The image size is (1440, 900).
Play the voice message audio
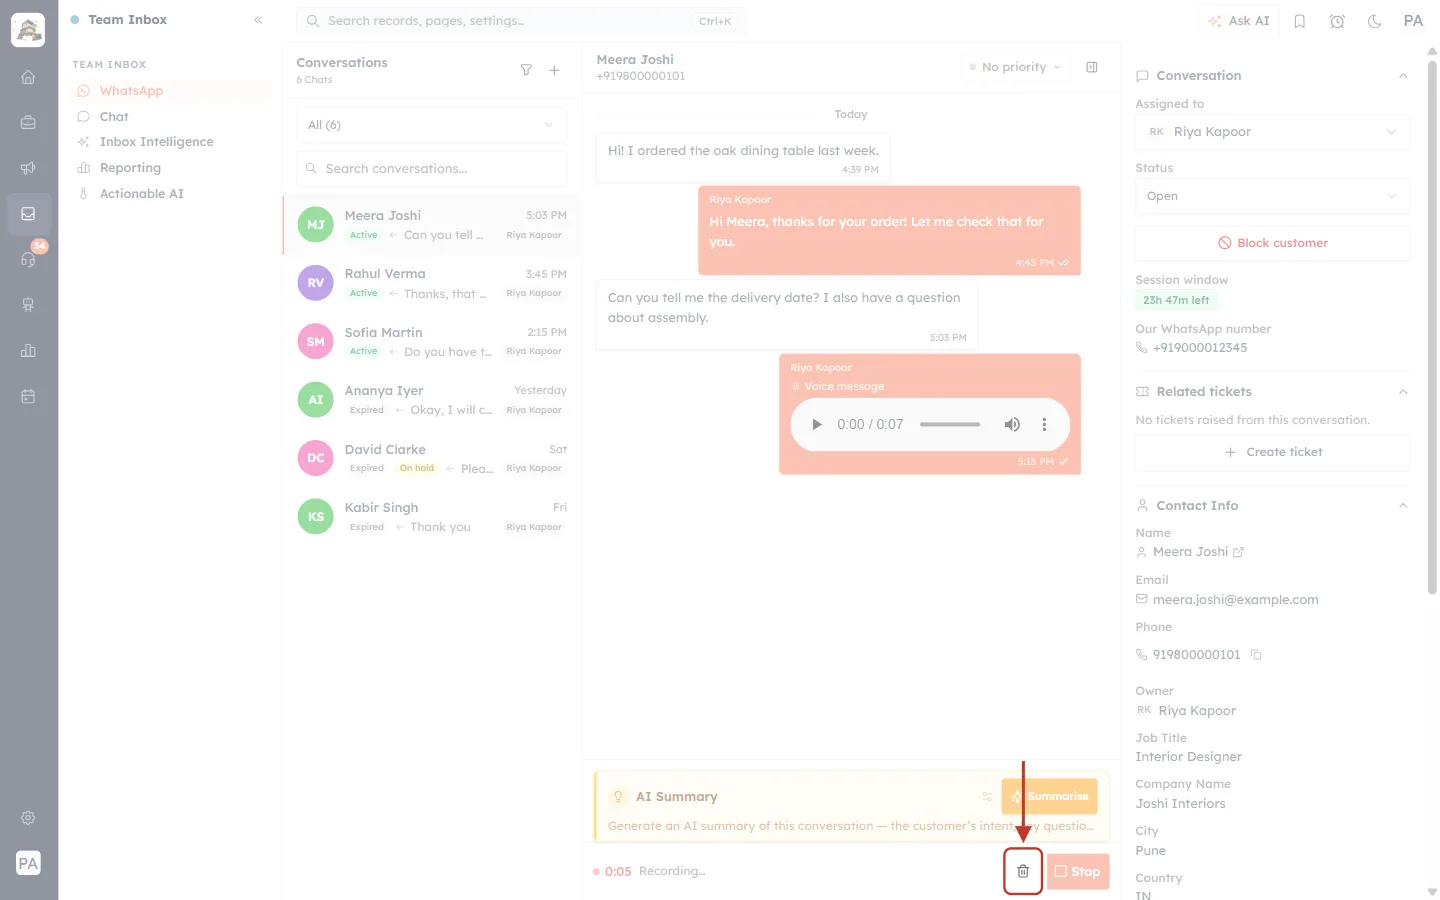tap(816, 424)
